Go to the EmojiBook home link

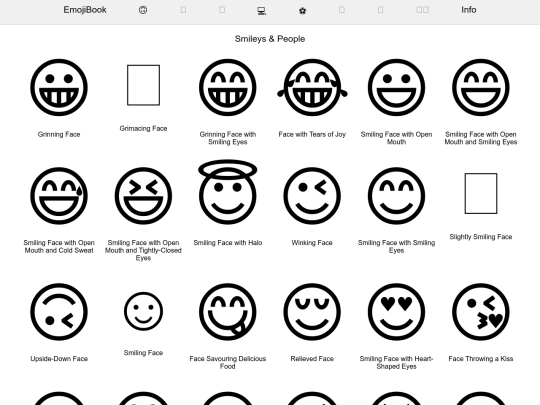point(85,10)
